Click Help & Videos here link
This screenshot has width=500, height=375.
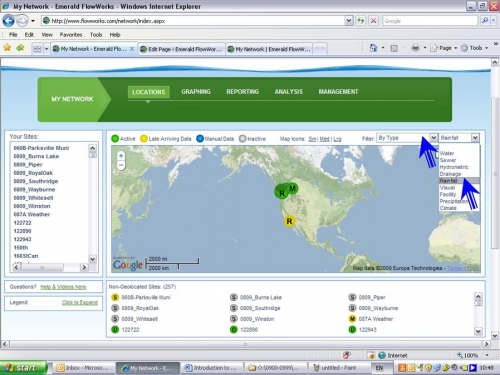click(63, 287)
